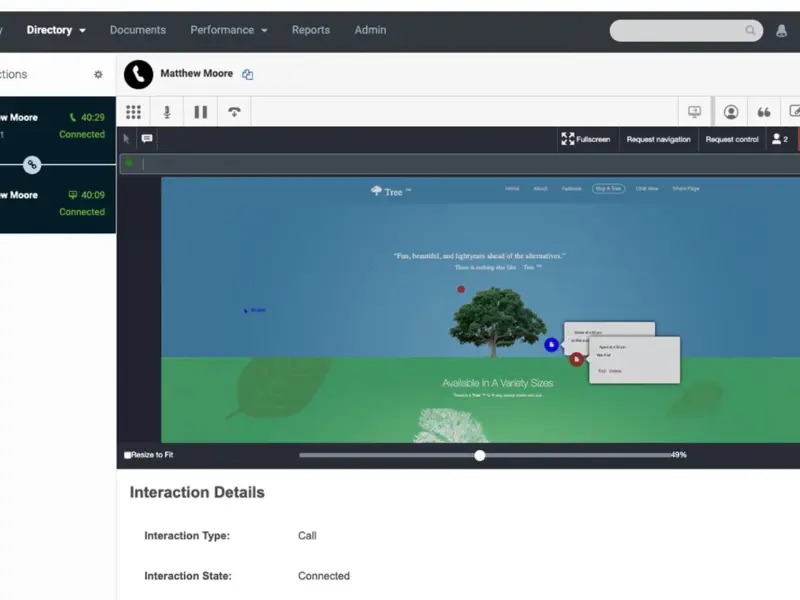
Task: Click the red annotation marker on the popup
Action: (577, 359)
